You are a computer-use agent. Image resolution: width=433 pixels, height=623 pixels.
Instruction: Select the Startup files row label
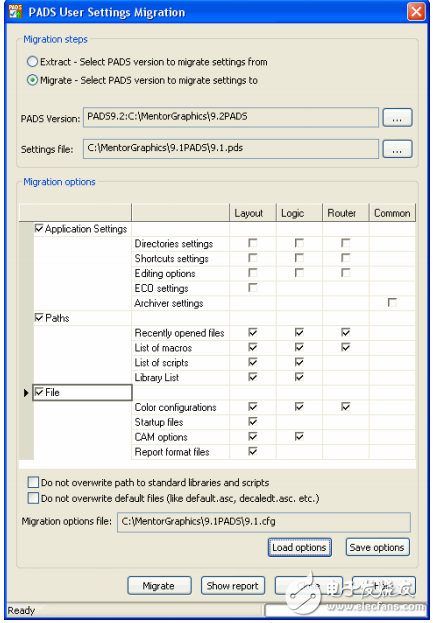[159, 422]
